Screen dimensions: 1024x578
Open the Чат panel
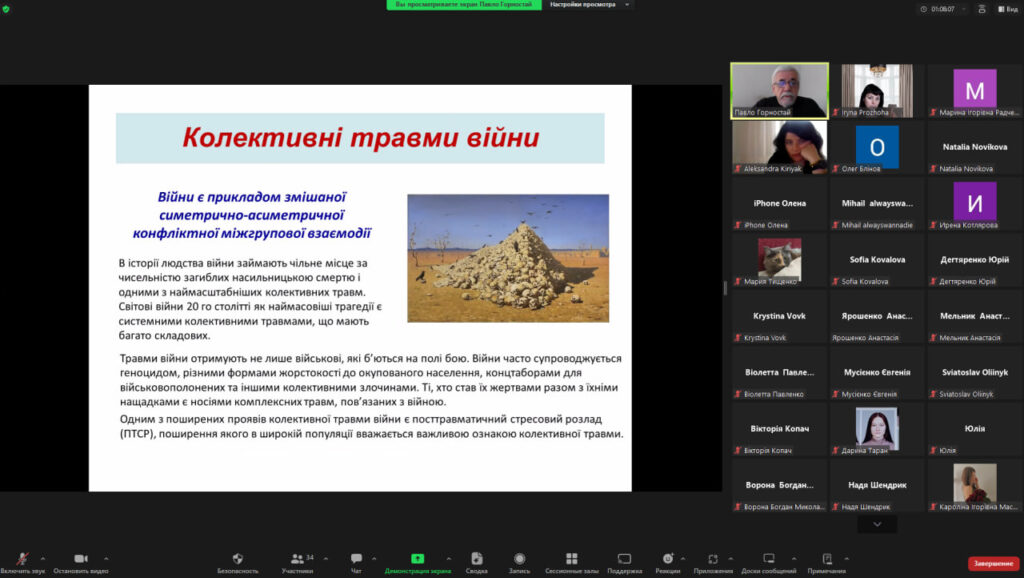[x=356, y=560]
